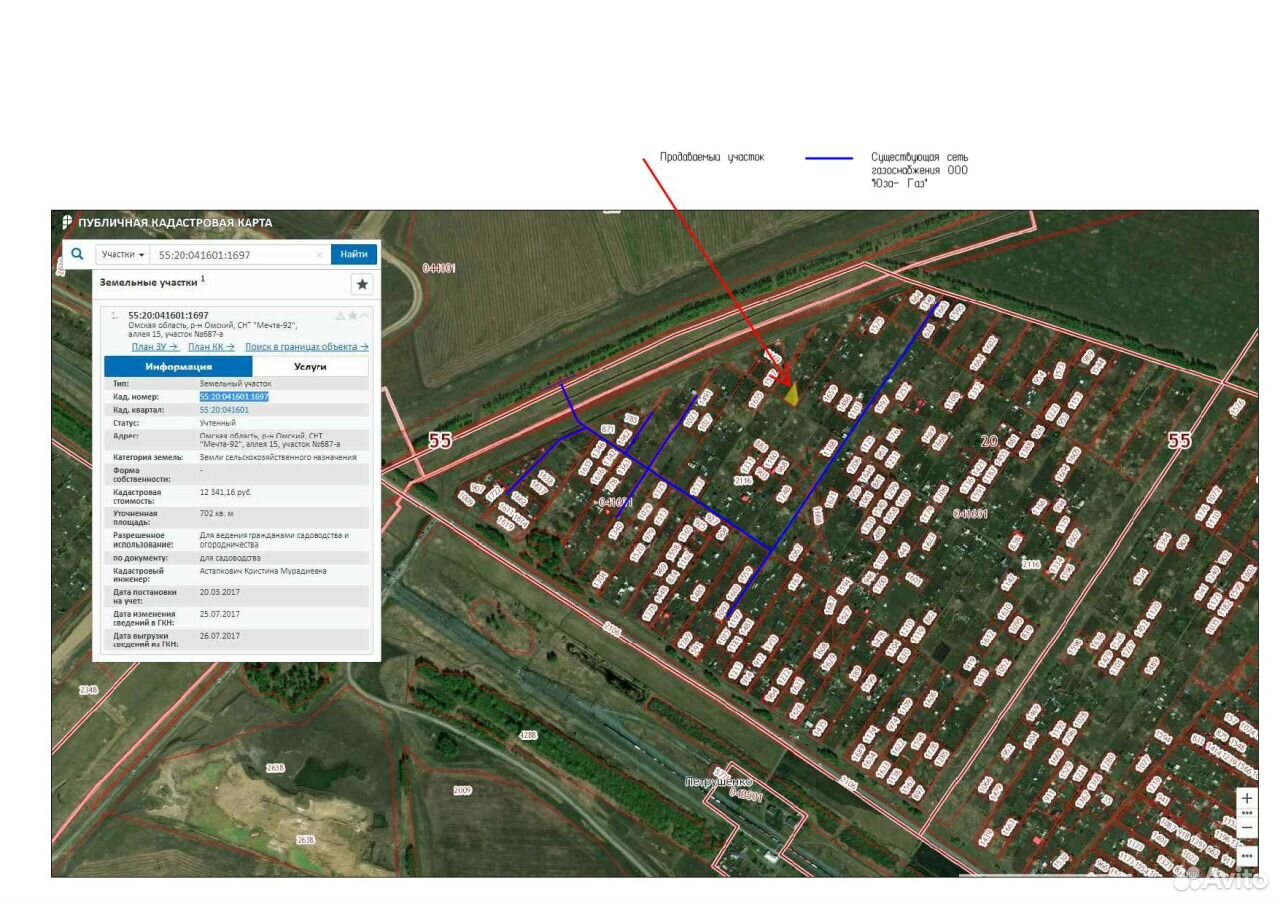
Task: Click the Найти search button
Action: [x=354, y=255]
